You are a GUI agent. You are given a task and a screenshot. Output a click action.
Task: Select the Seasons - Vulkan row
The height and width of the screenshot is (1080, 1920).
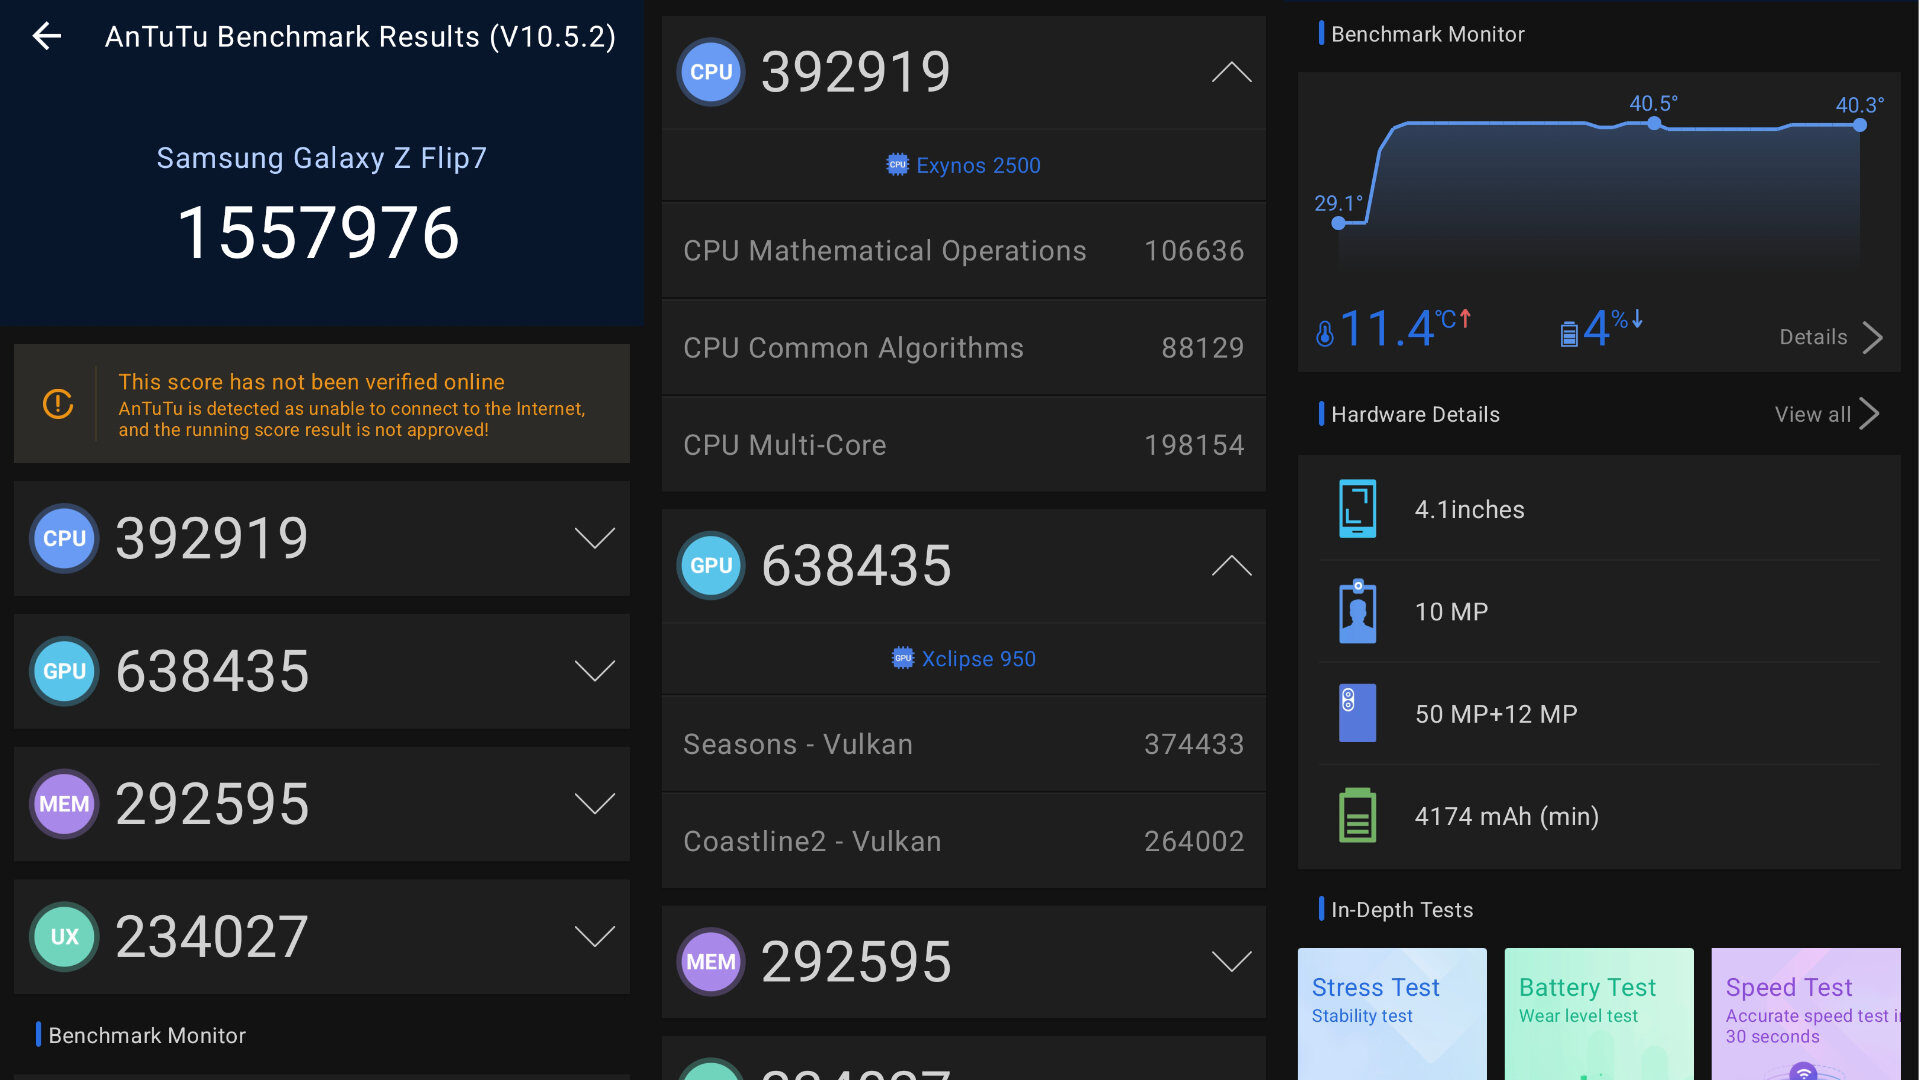point(963,744)
